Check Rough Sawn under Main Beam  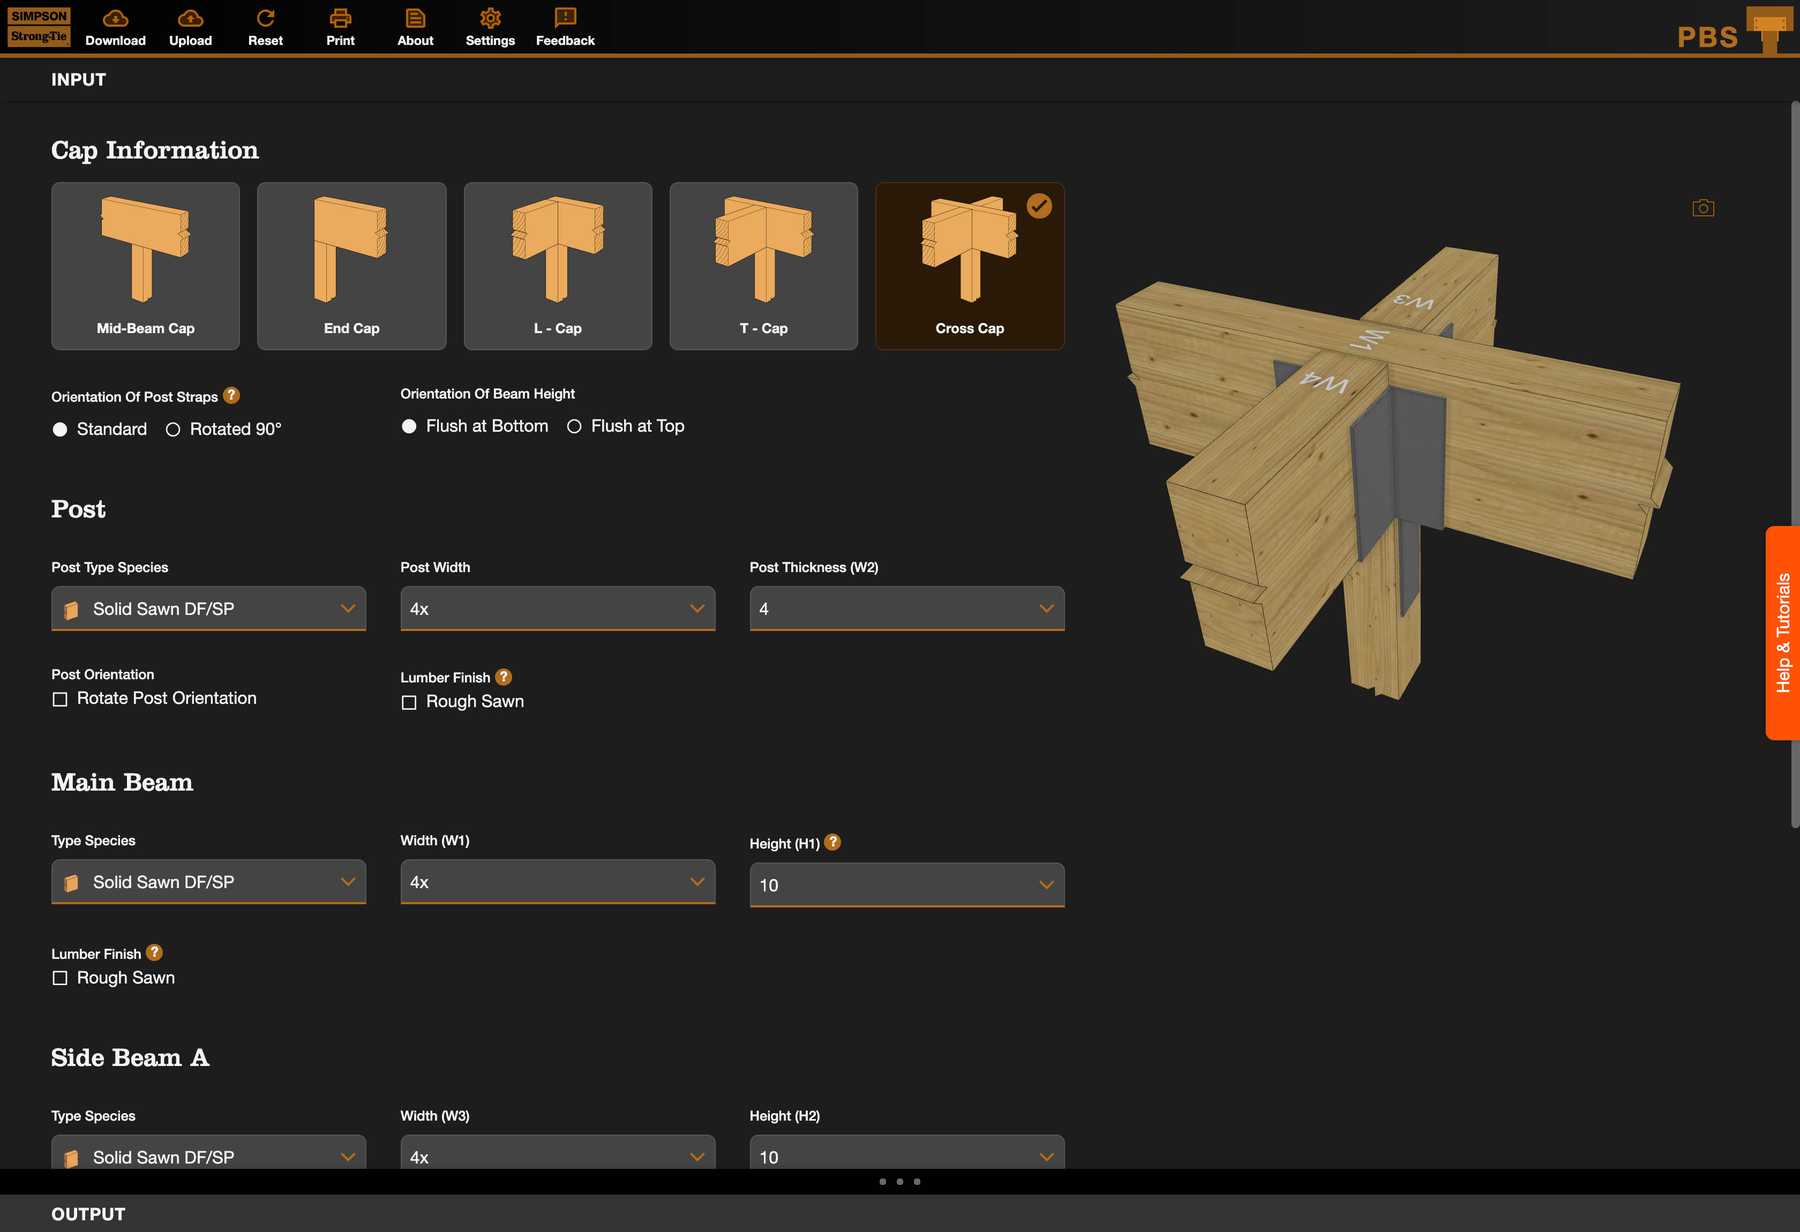[60, 978]
